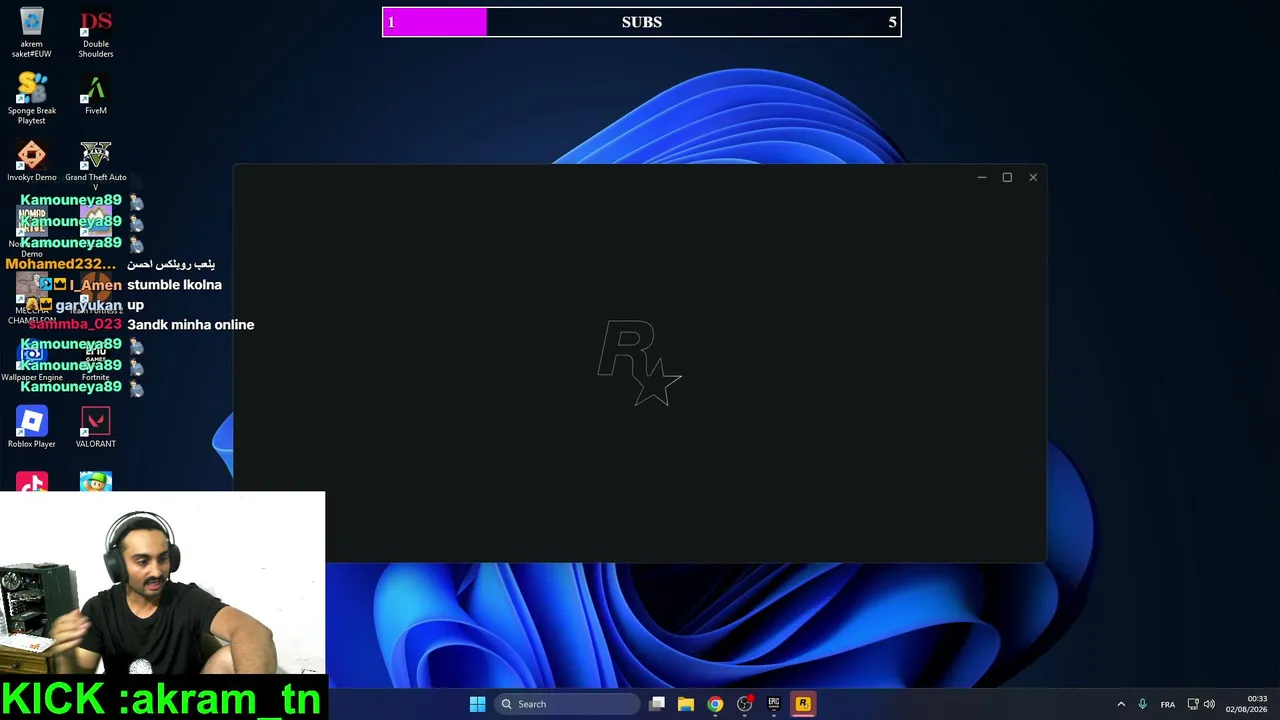Select the Invokyr Demo desktop icon
1280x720 pixels.
click(x=31, y=161)
